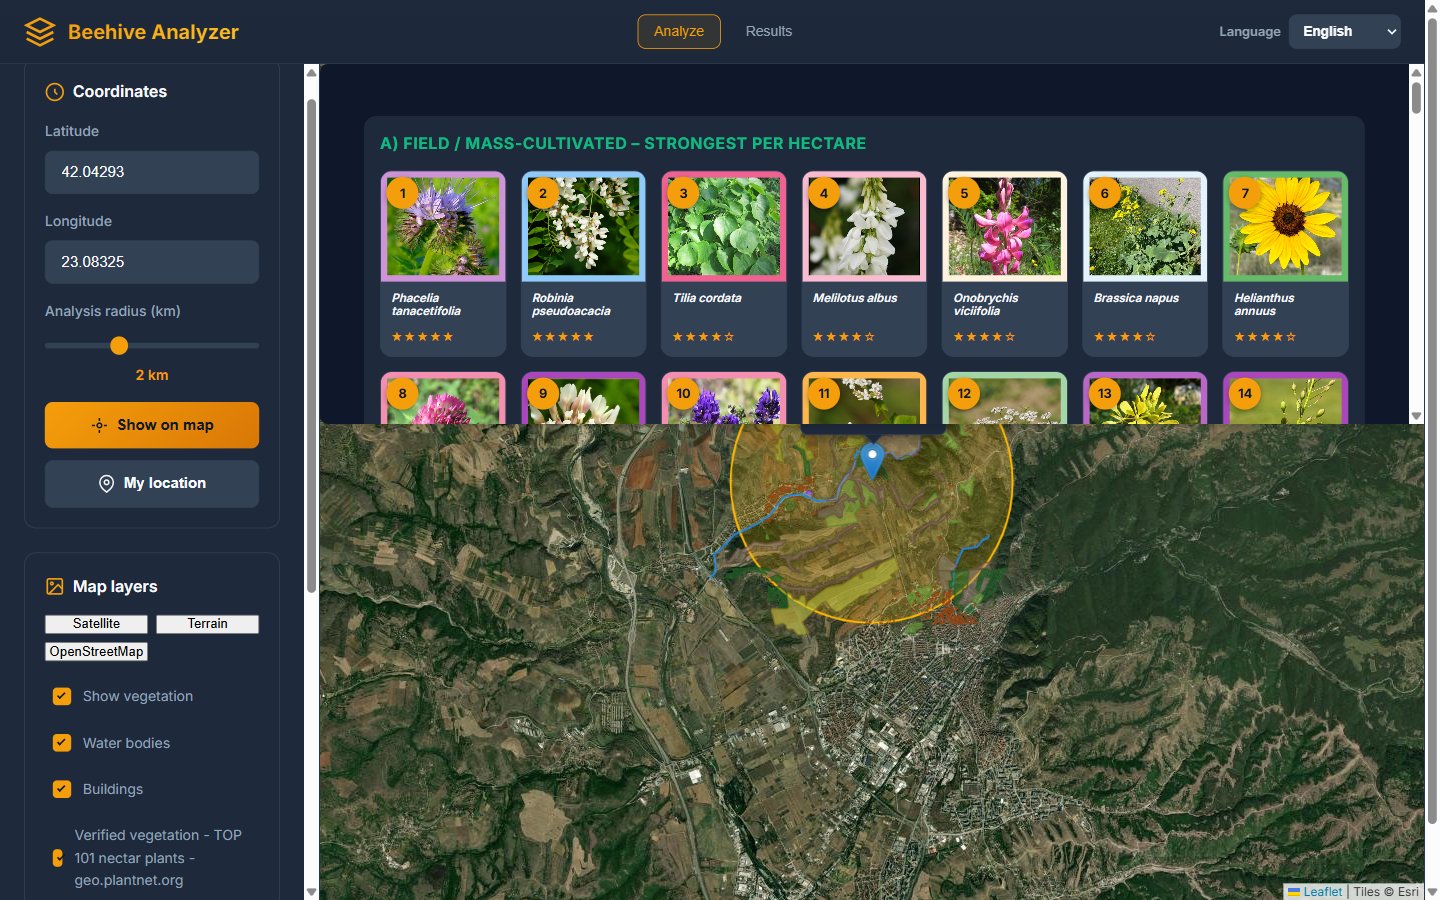Click the sidebar scrollbar down arrow
The height and width of the screenshot is (900, 1440).
pyautogui.click(x=311, y=892)
